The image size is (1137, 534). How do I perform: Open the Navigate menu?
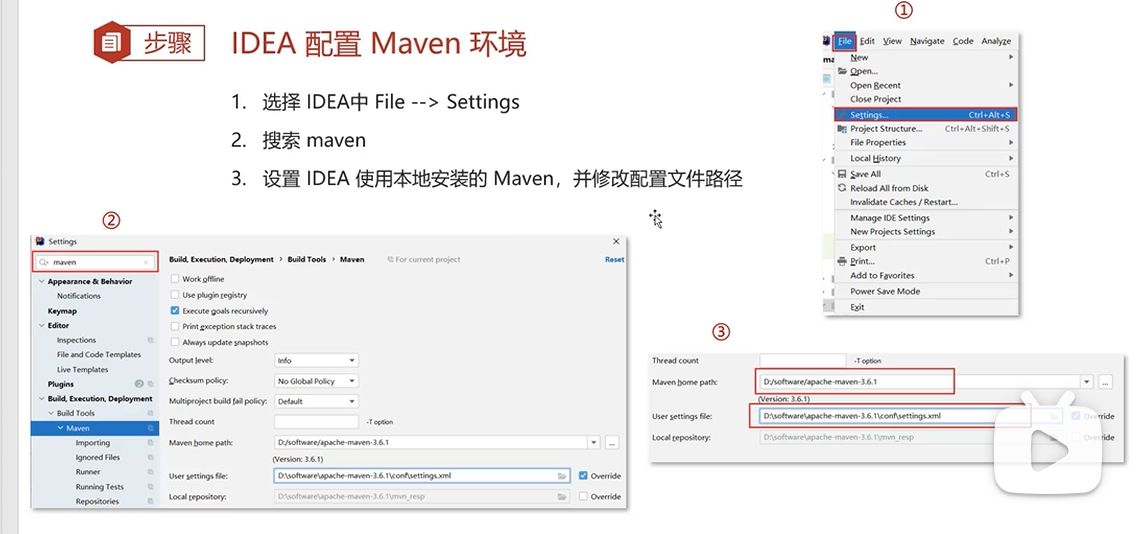click(927, 41)
